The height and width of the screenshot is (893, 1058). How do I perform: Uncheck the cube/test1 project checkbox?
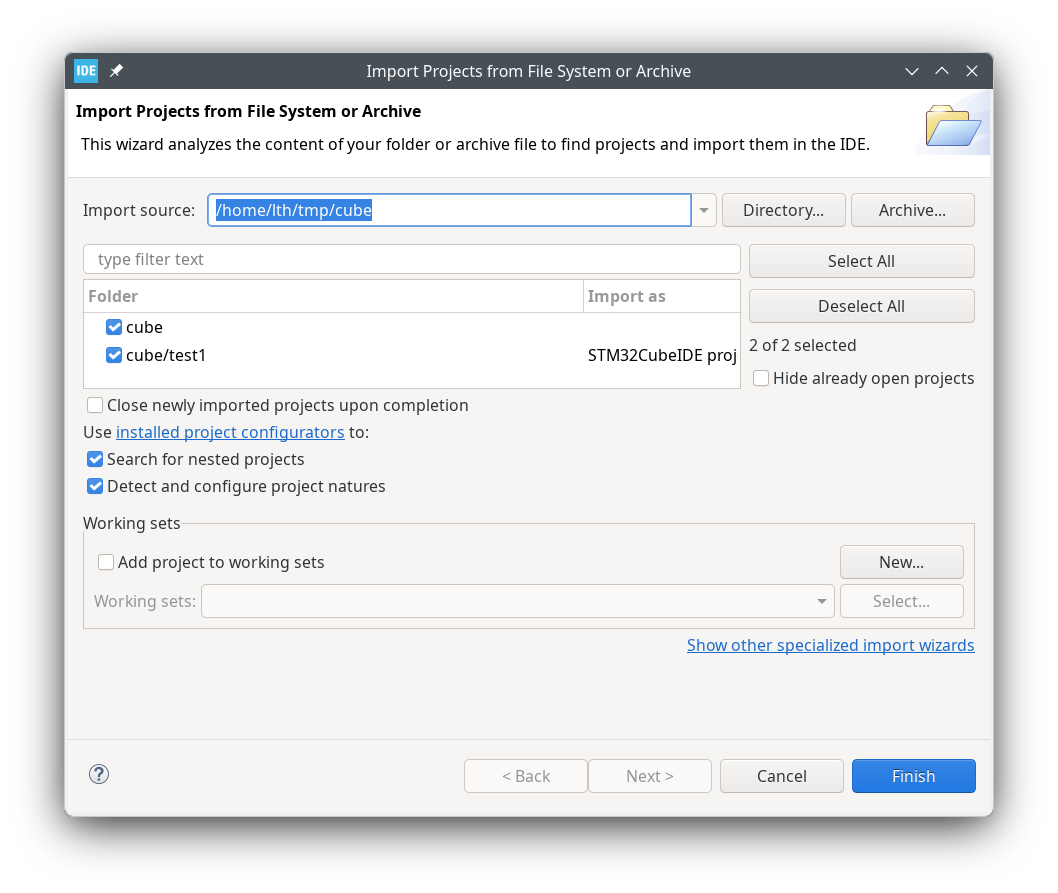point(114,355)
